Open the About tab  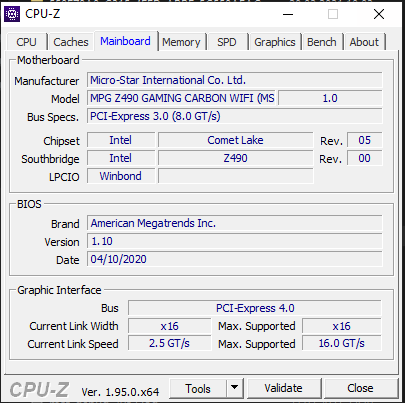click(364, 42)
